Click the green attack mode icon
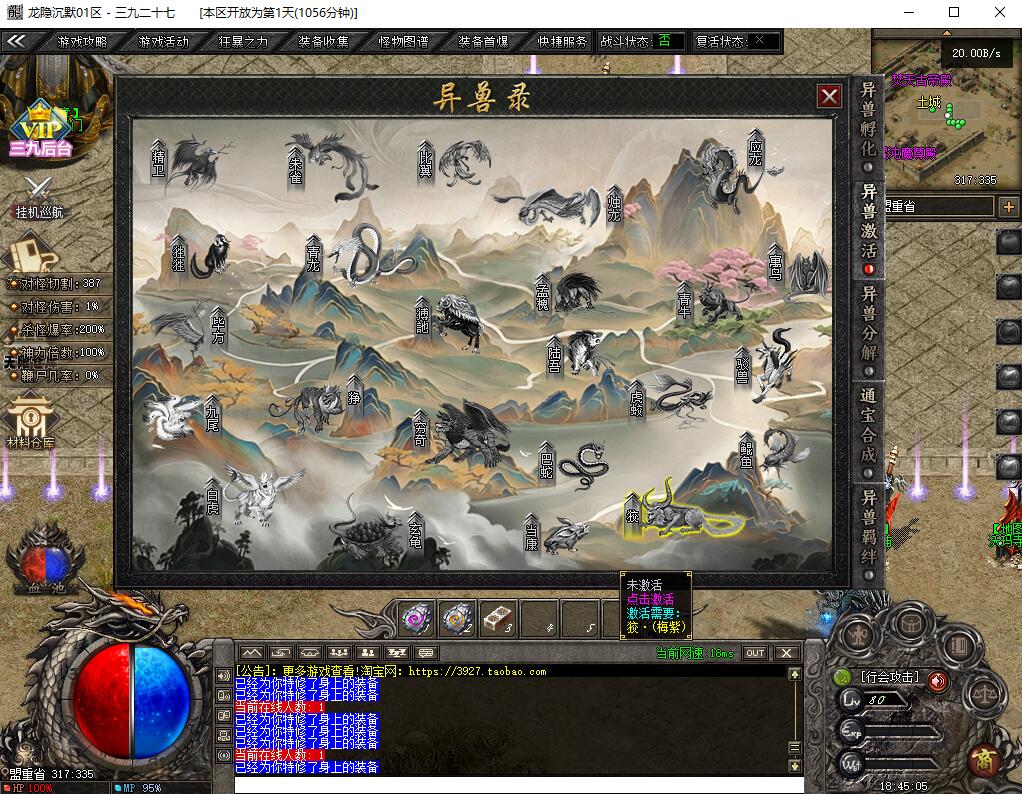This screenshot has height=794, width=1022. click(x=843, y=677)
